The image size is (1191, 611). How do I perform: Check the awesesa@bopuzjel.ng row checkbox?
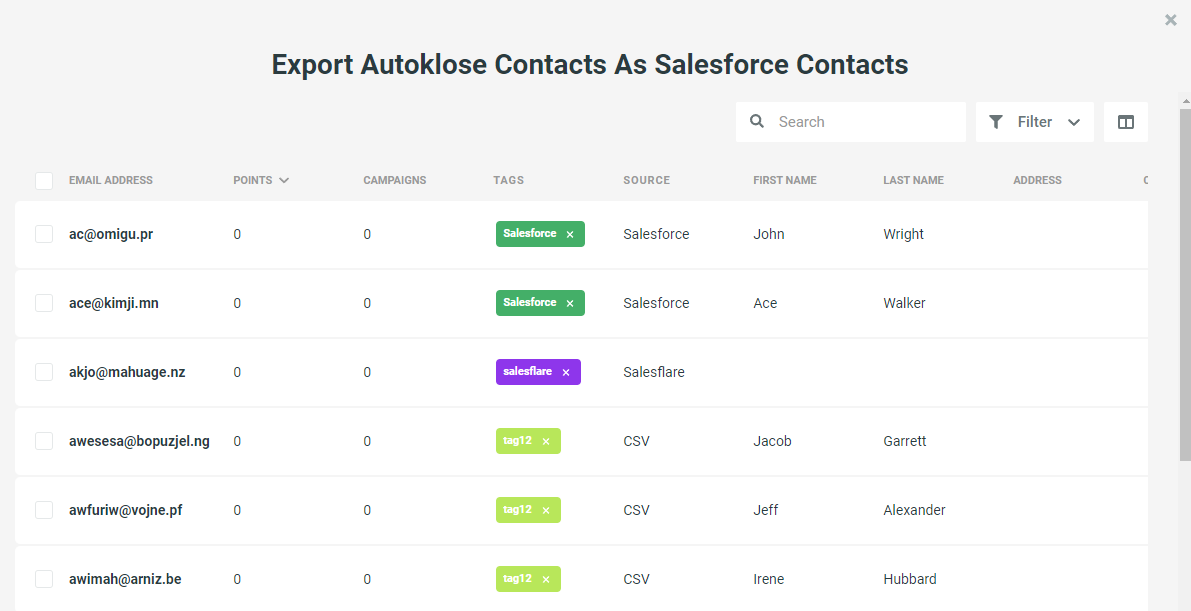coord(44,441)
